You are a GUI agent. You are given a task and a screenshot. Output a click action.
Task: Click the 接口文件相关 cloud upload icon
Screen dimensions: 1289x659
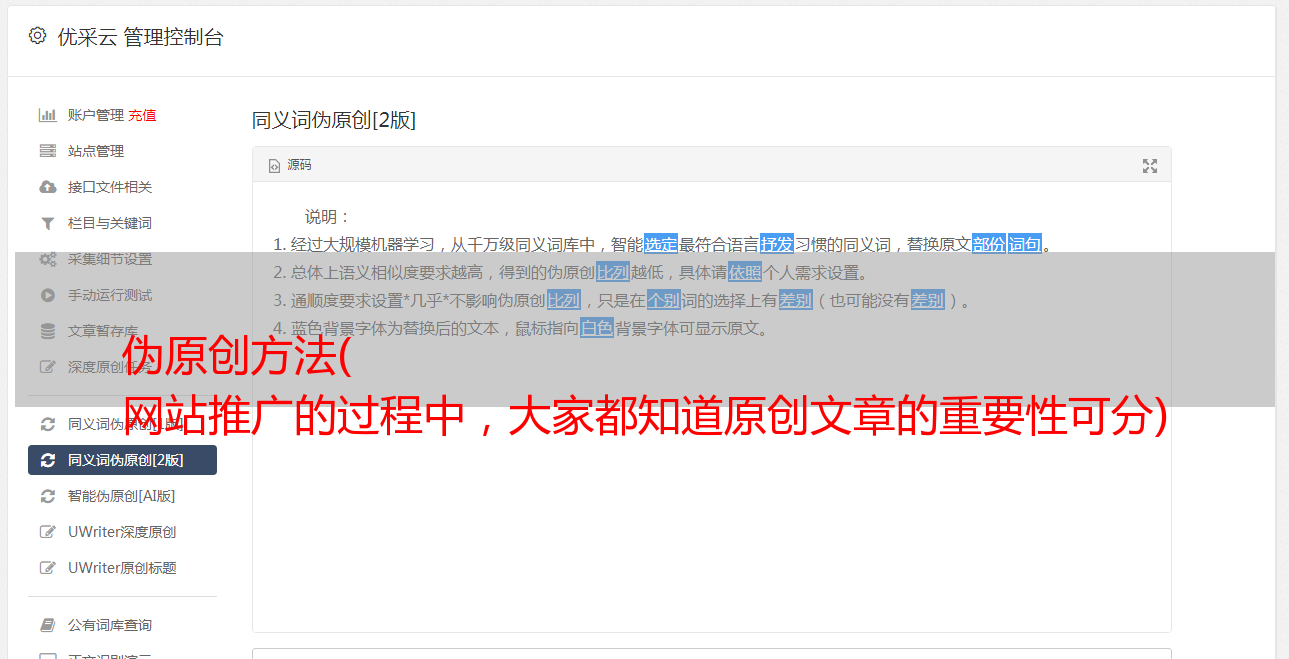click(x=47, y=187)
